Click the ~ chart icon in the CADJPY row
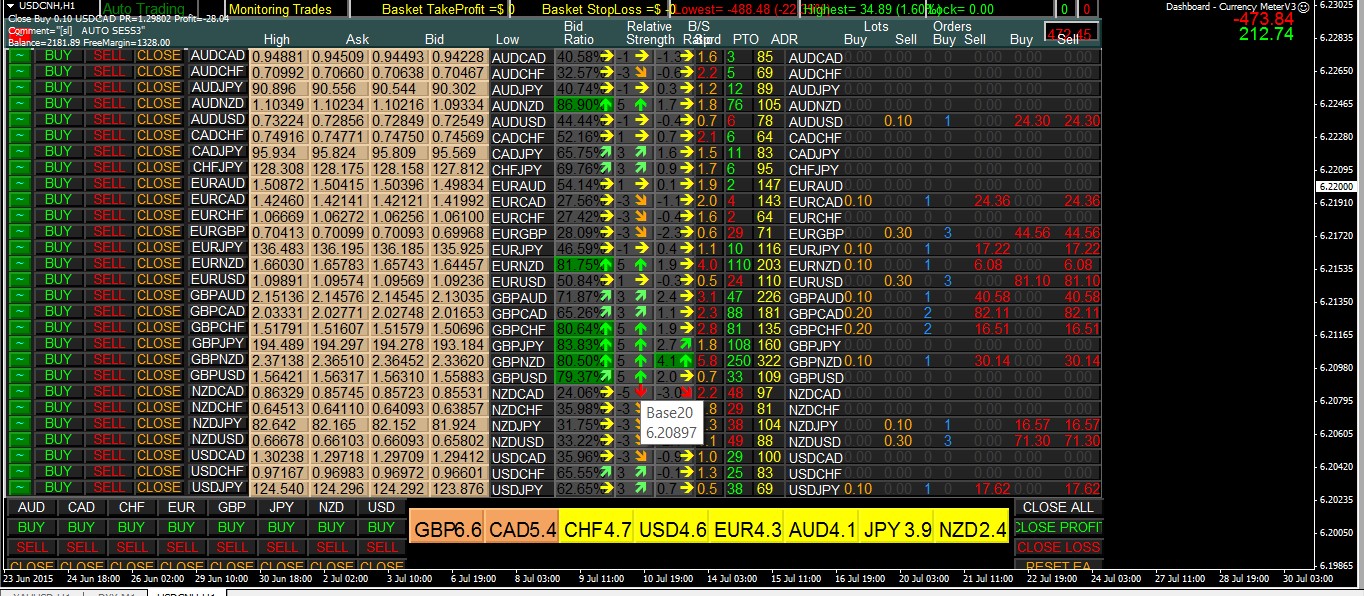The width and height of the screenshot is (1364, 596). [18, 153]
